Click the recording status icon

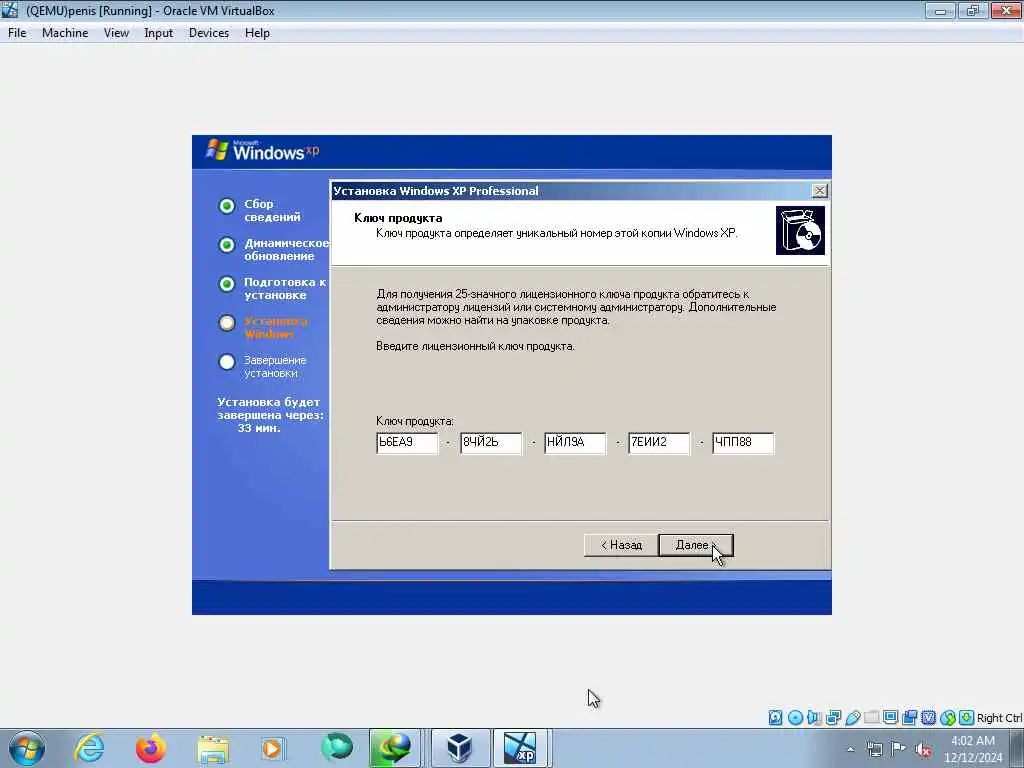(909, 718)
